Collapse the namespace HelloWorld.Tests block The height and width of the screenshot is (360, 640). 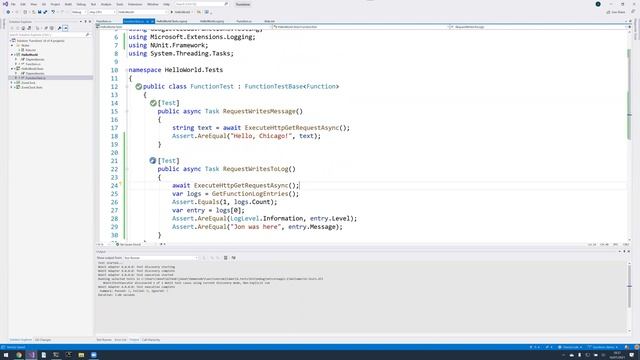tap(127, 70)
